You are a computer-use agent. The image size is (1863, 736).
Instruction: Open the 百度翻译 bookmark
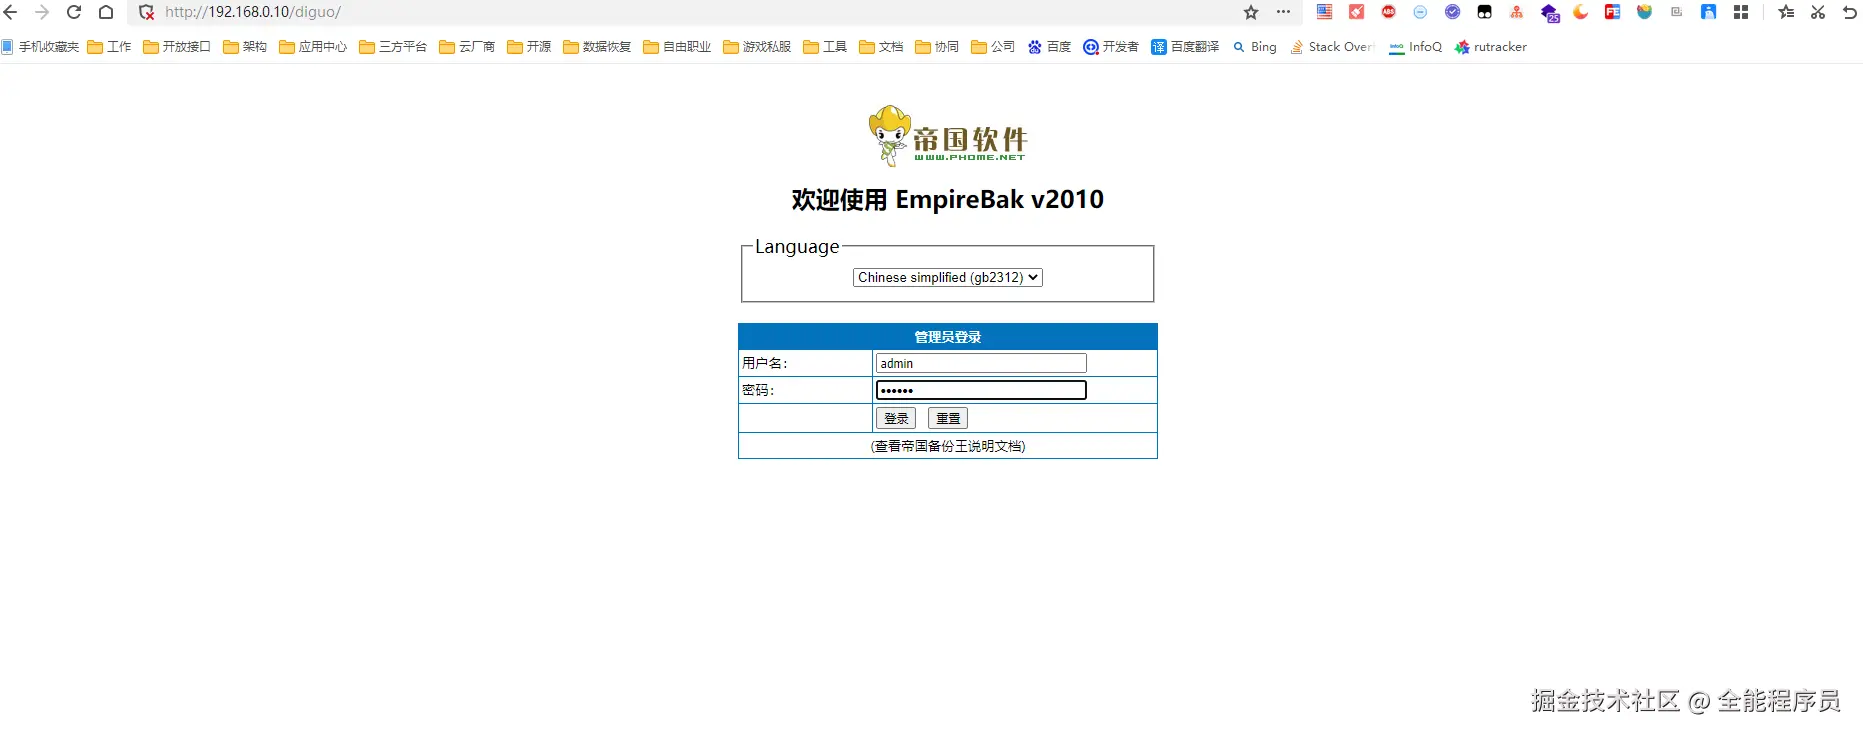pos(1185,47)
